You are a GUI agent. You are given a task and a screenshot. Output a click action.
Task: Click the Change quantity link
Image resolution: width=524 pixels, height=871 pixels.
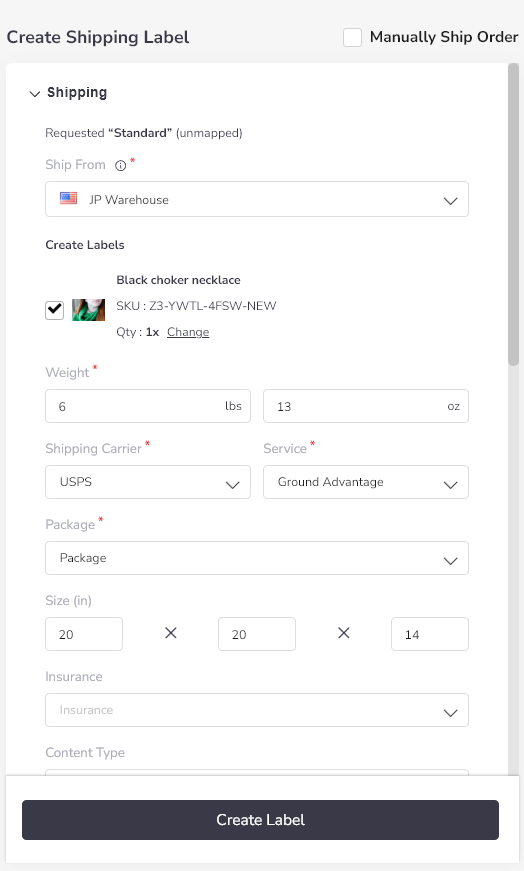point(188,332)
